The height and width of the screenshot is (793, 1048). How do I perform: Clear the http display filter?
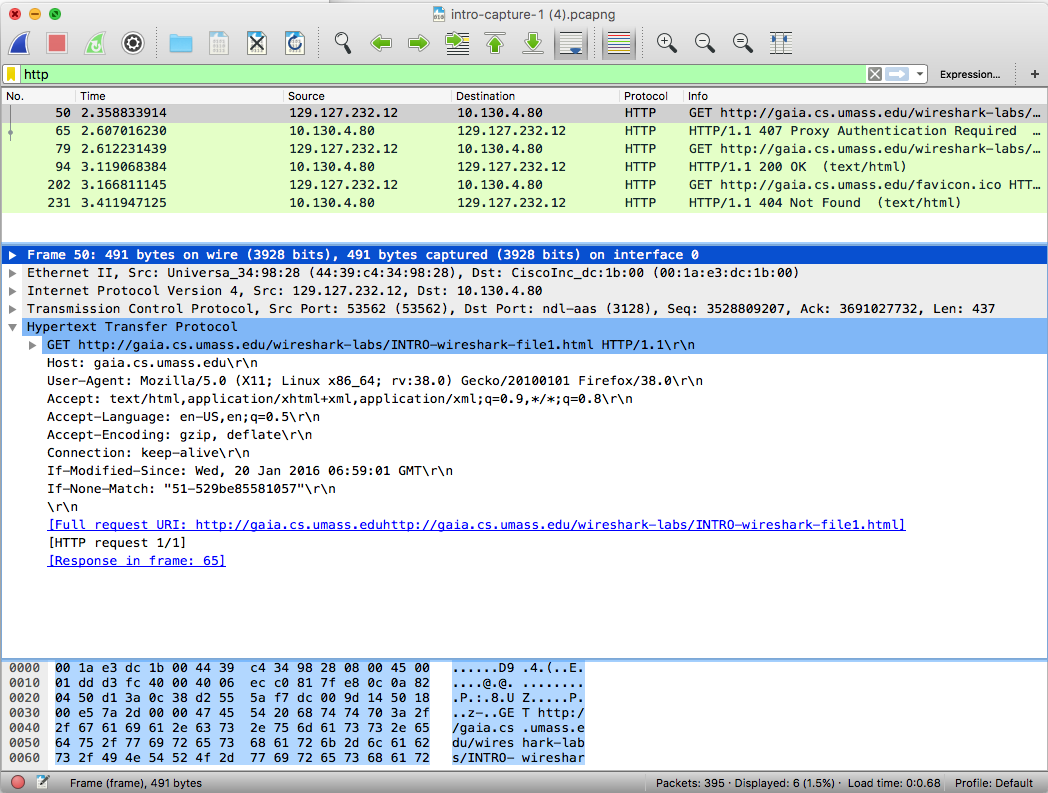click(874, 74)
